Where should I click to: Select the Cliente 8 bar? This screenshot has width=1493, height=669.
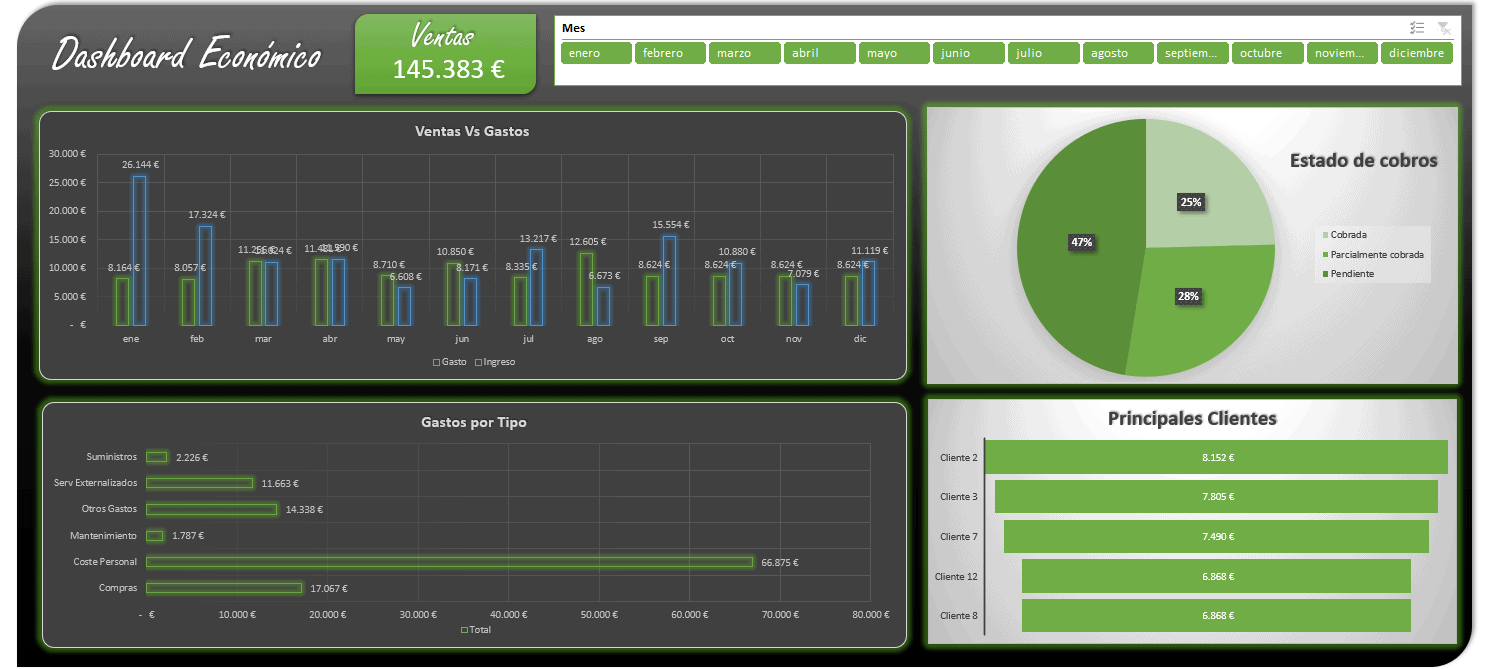(x=1216, y=615)
